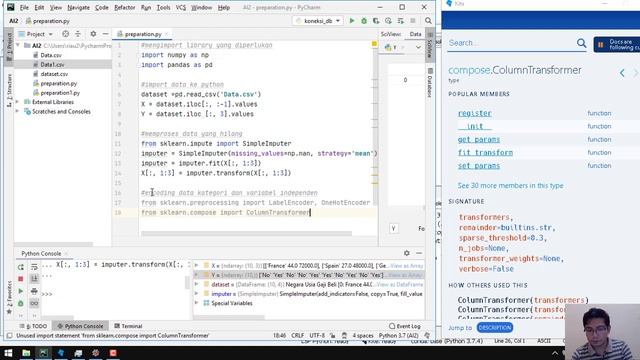Screen dimensions: 640x360
Task: Toggle read-only lock icon in status bar
Action: [333, 336]
